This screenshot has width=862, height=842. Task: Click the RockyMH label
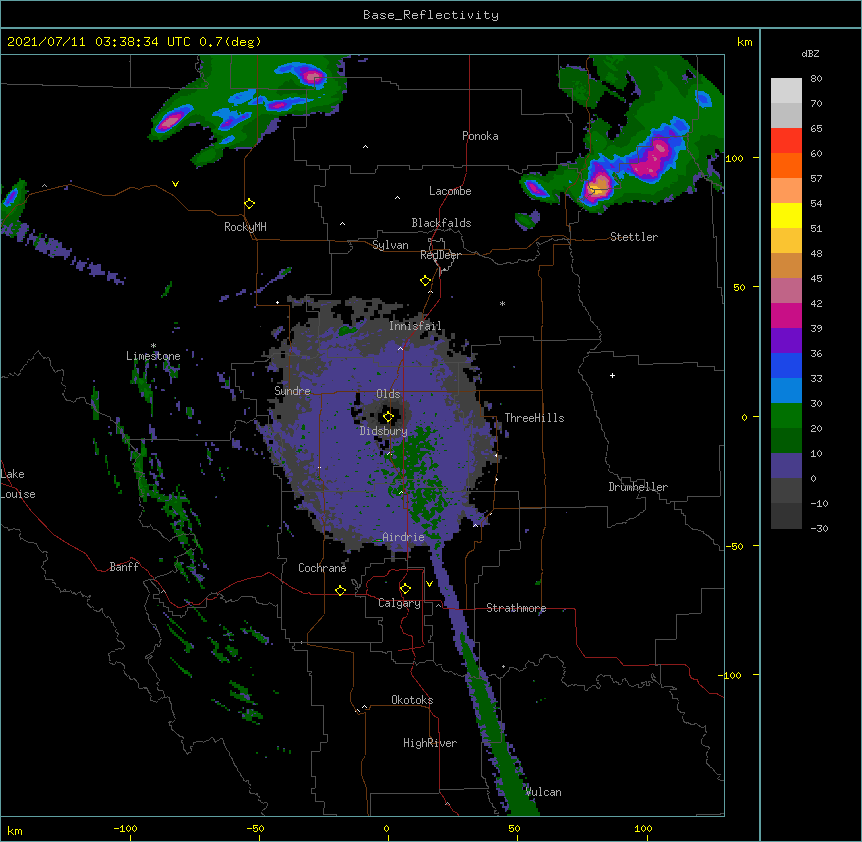click(245, 227)
